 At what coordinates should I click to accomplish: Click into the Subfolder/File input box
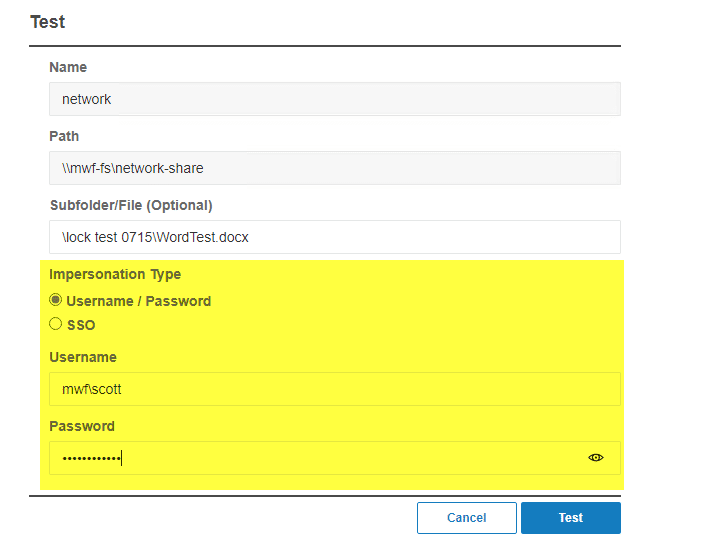334,237
